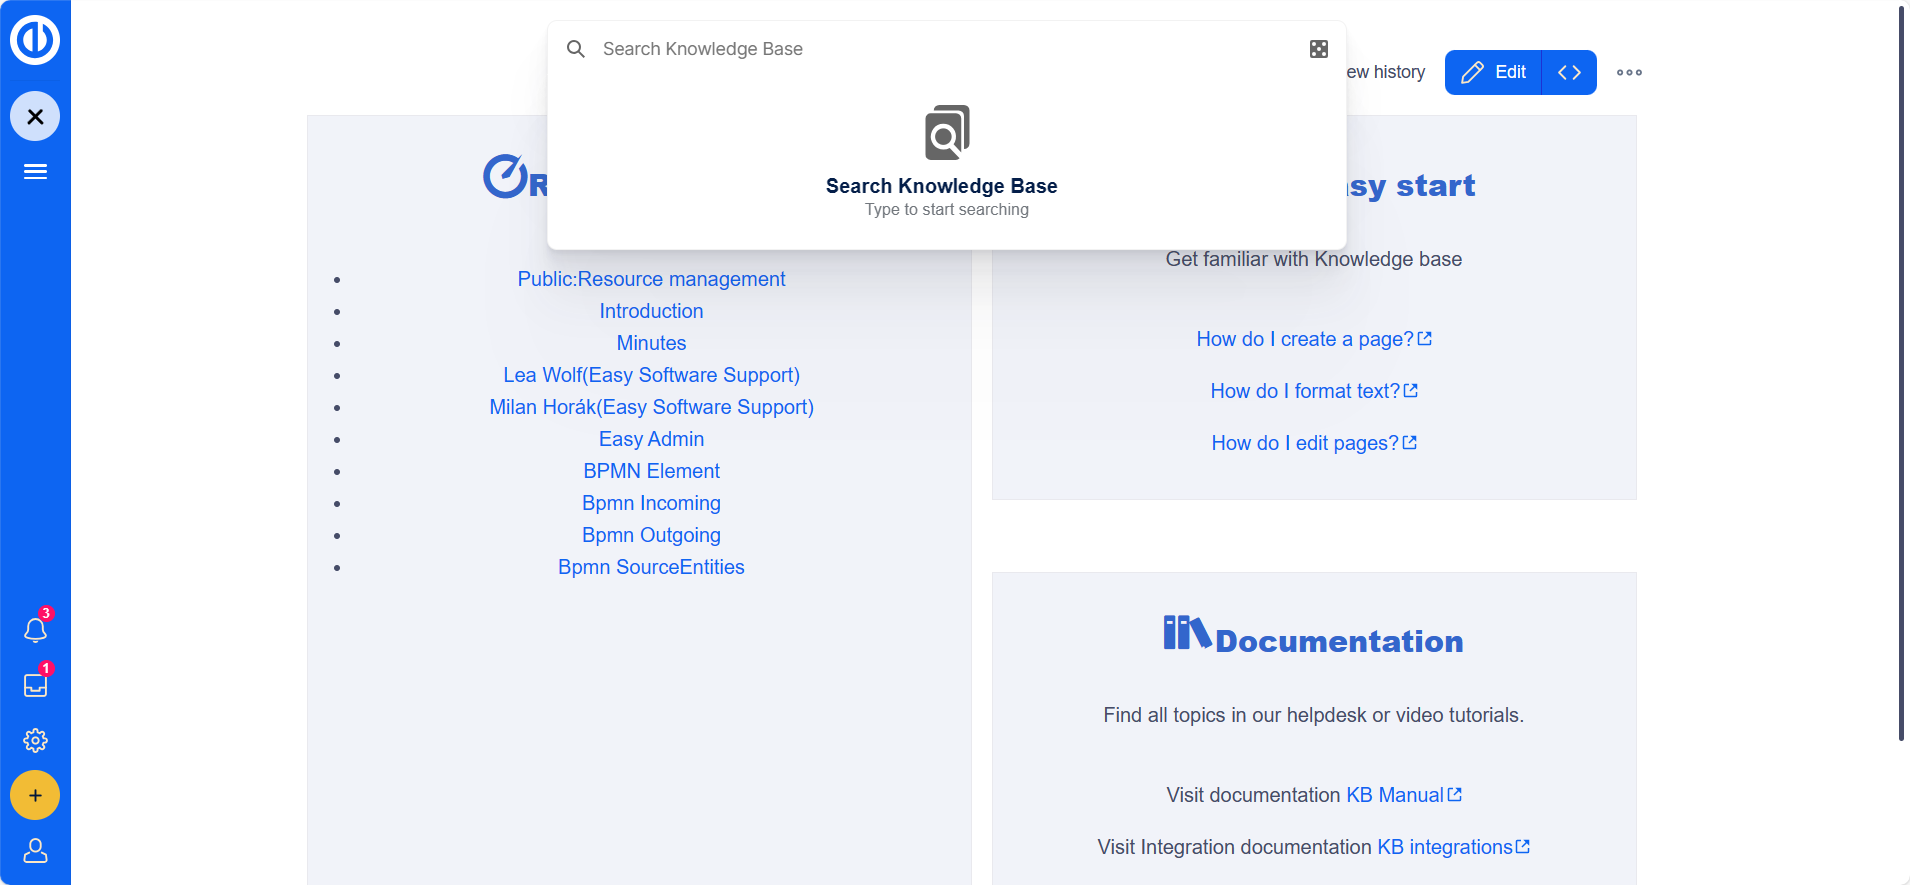Open settings gear icon in sidebar
The height and width of the screenshot is (885, 1910).
(x=35, y=740)
